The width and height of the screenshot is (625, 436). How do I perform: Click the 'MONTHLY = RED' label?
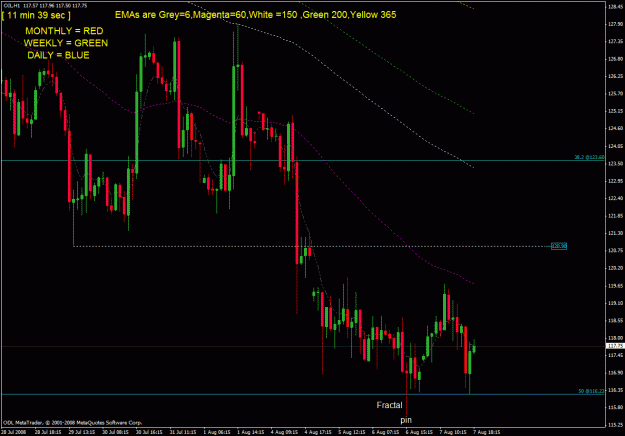point(64,31)
